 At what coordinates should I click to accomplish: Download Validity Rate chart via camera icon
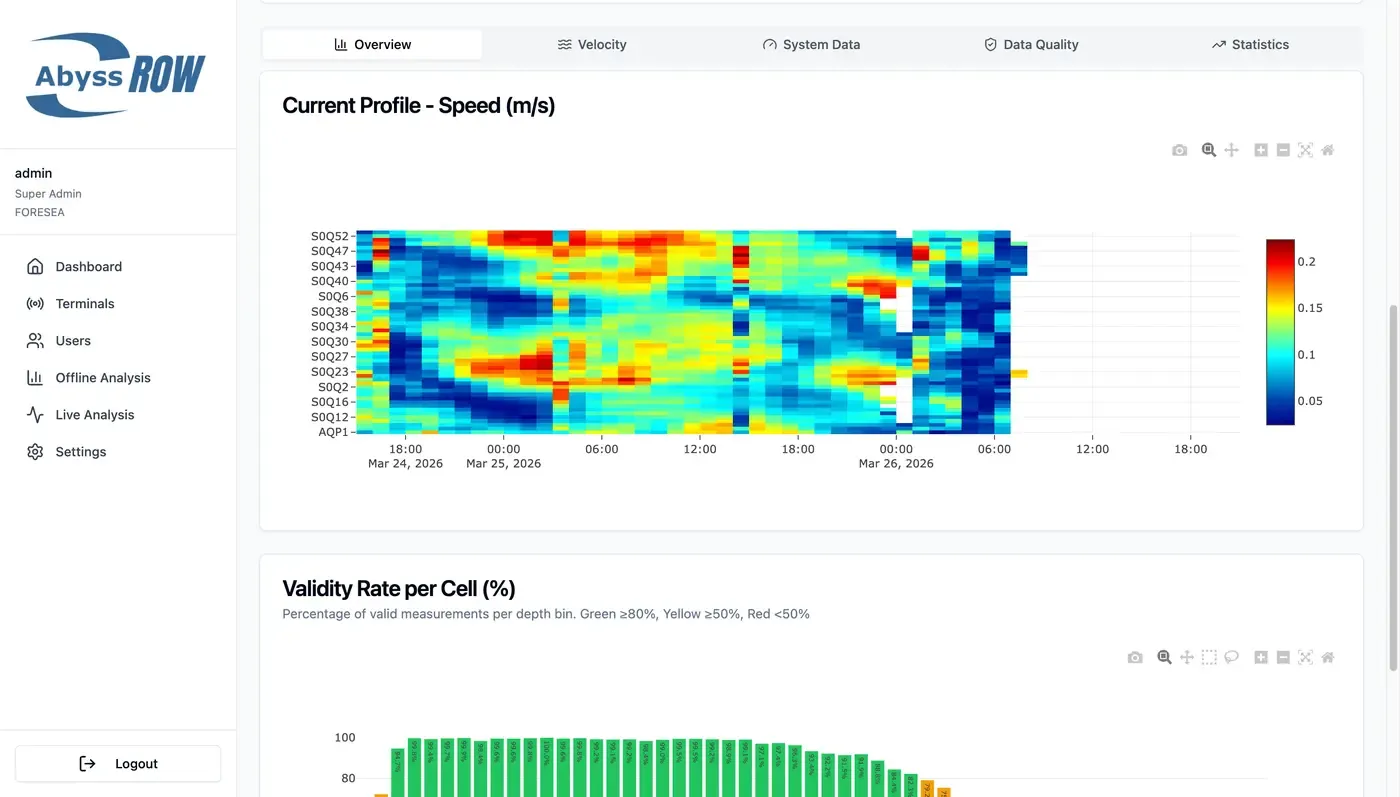click(1135, 657)
